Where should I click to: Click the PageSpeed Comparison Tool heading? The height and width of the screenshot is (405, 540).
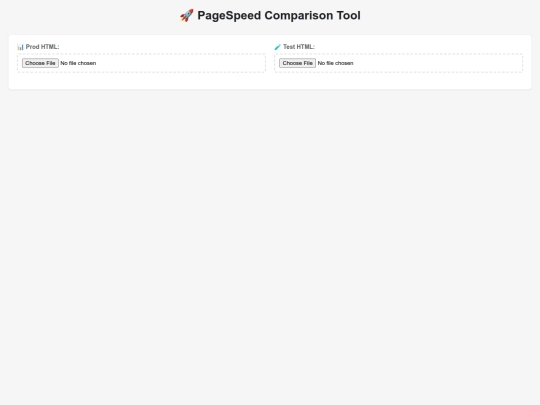click(270, 15)
